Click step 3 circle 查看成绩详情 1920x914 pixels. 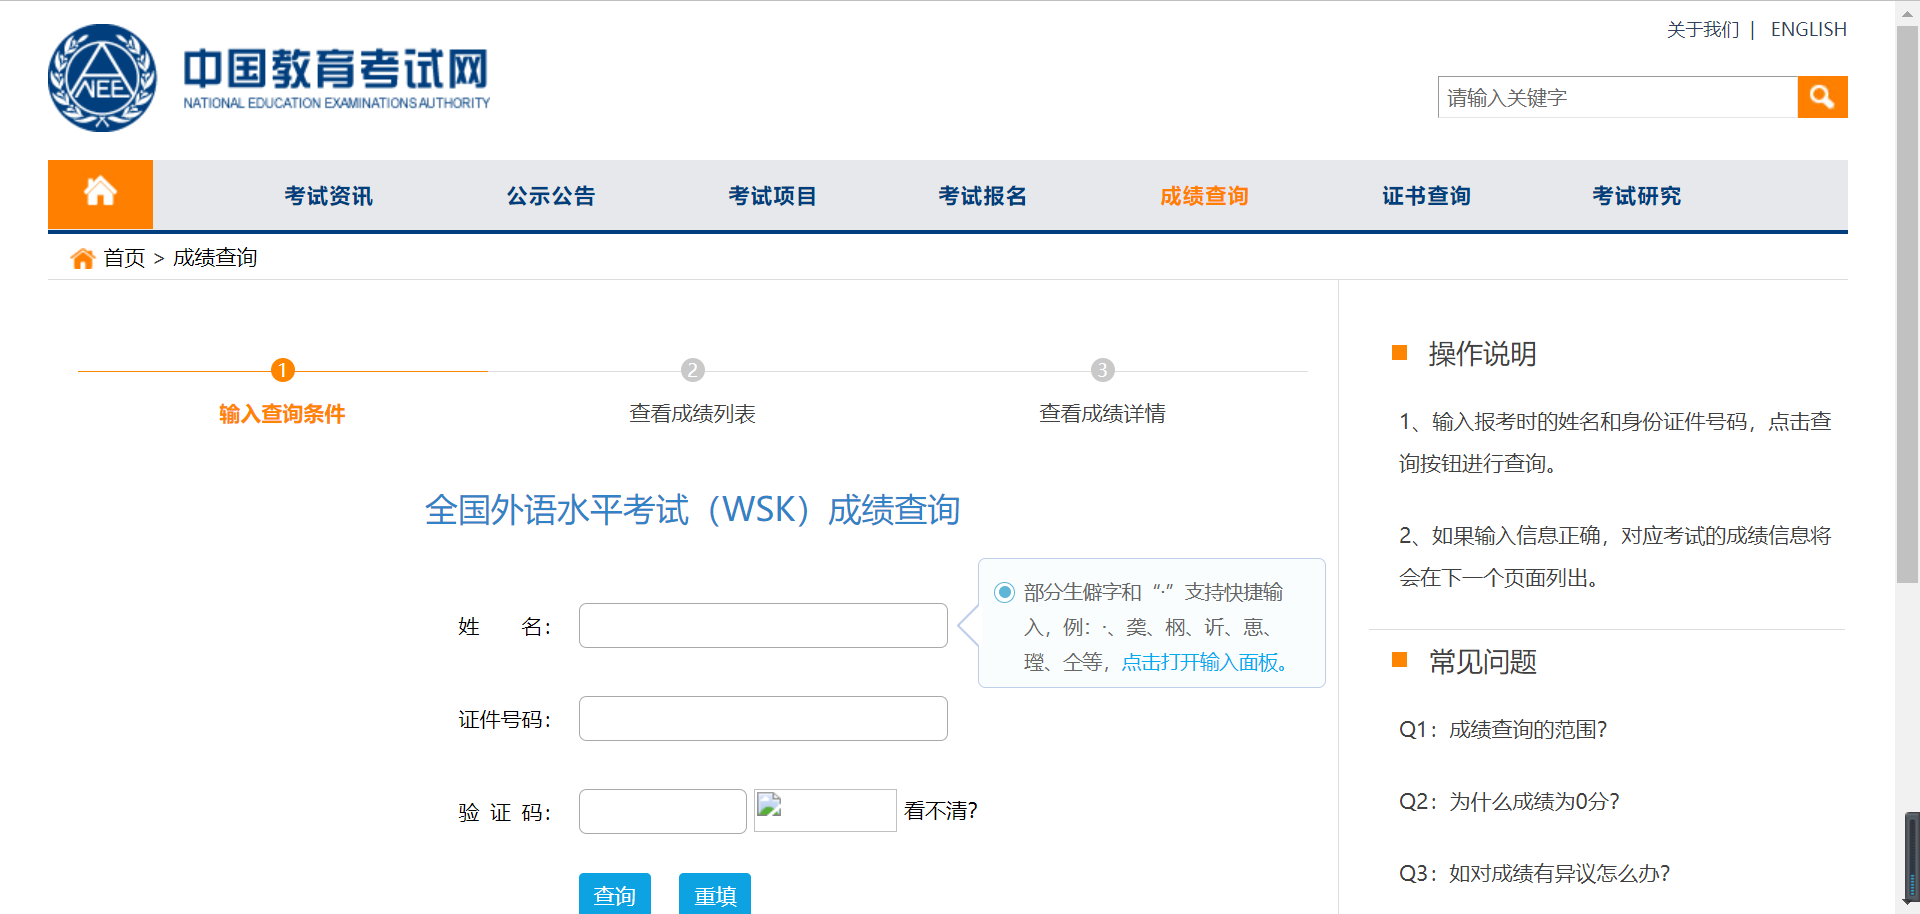[x=1102, y=370]
